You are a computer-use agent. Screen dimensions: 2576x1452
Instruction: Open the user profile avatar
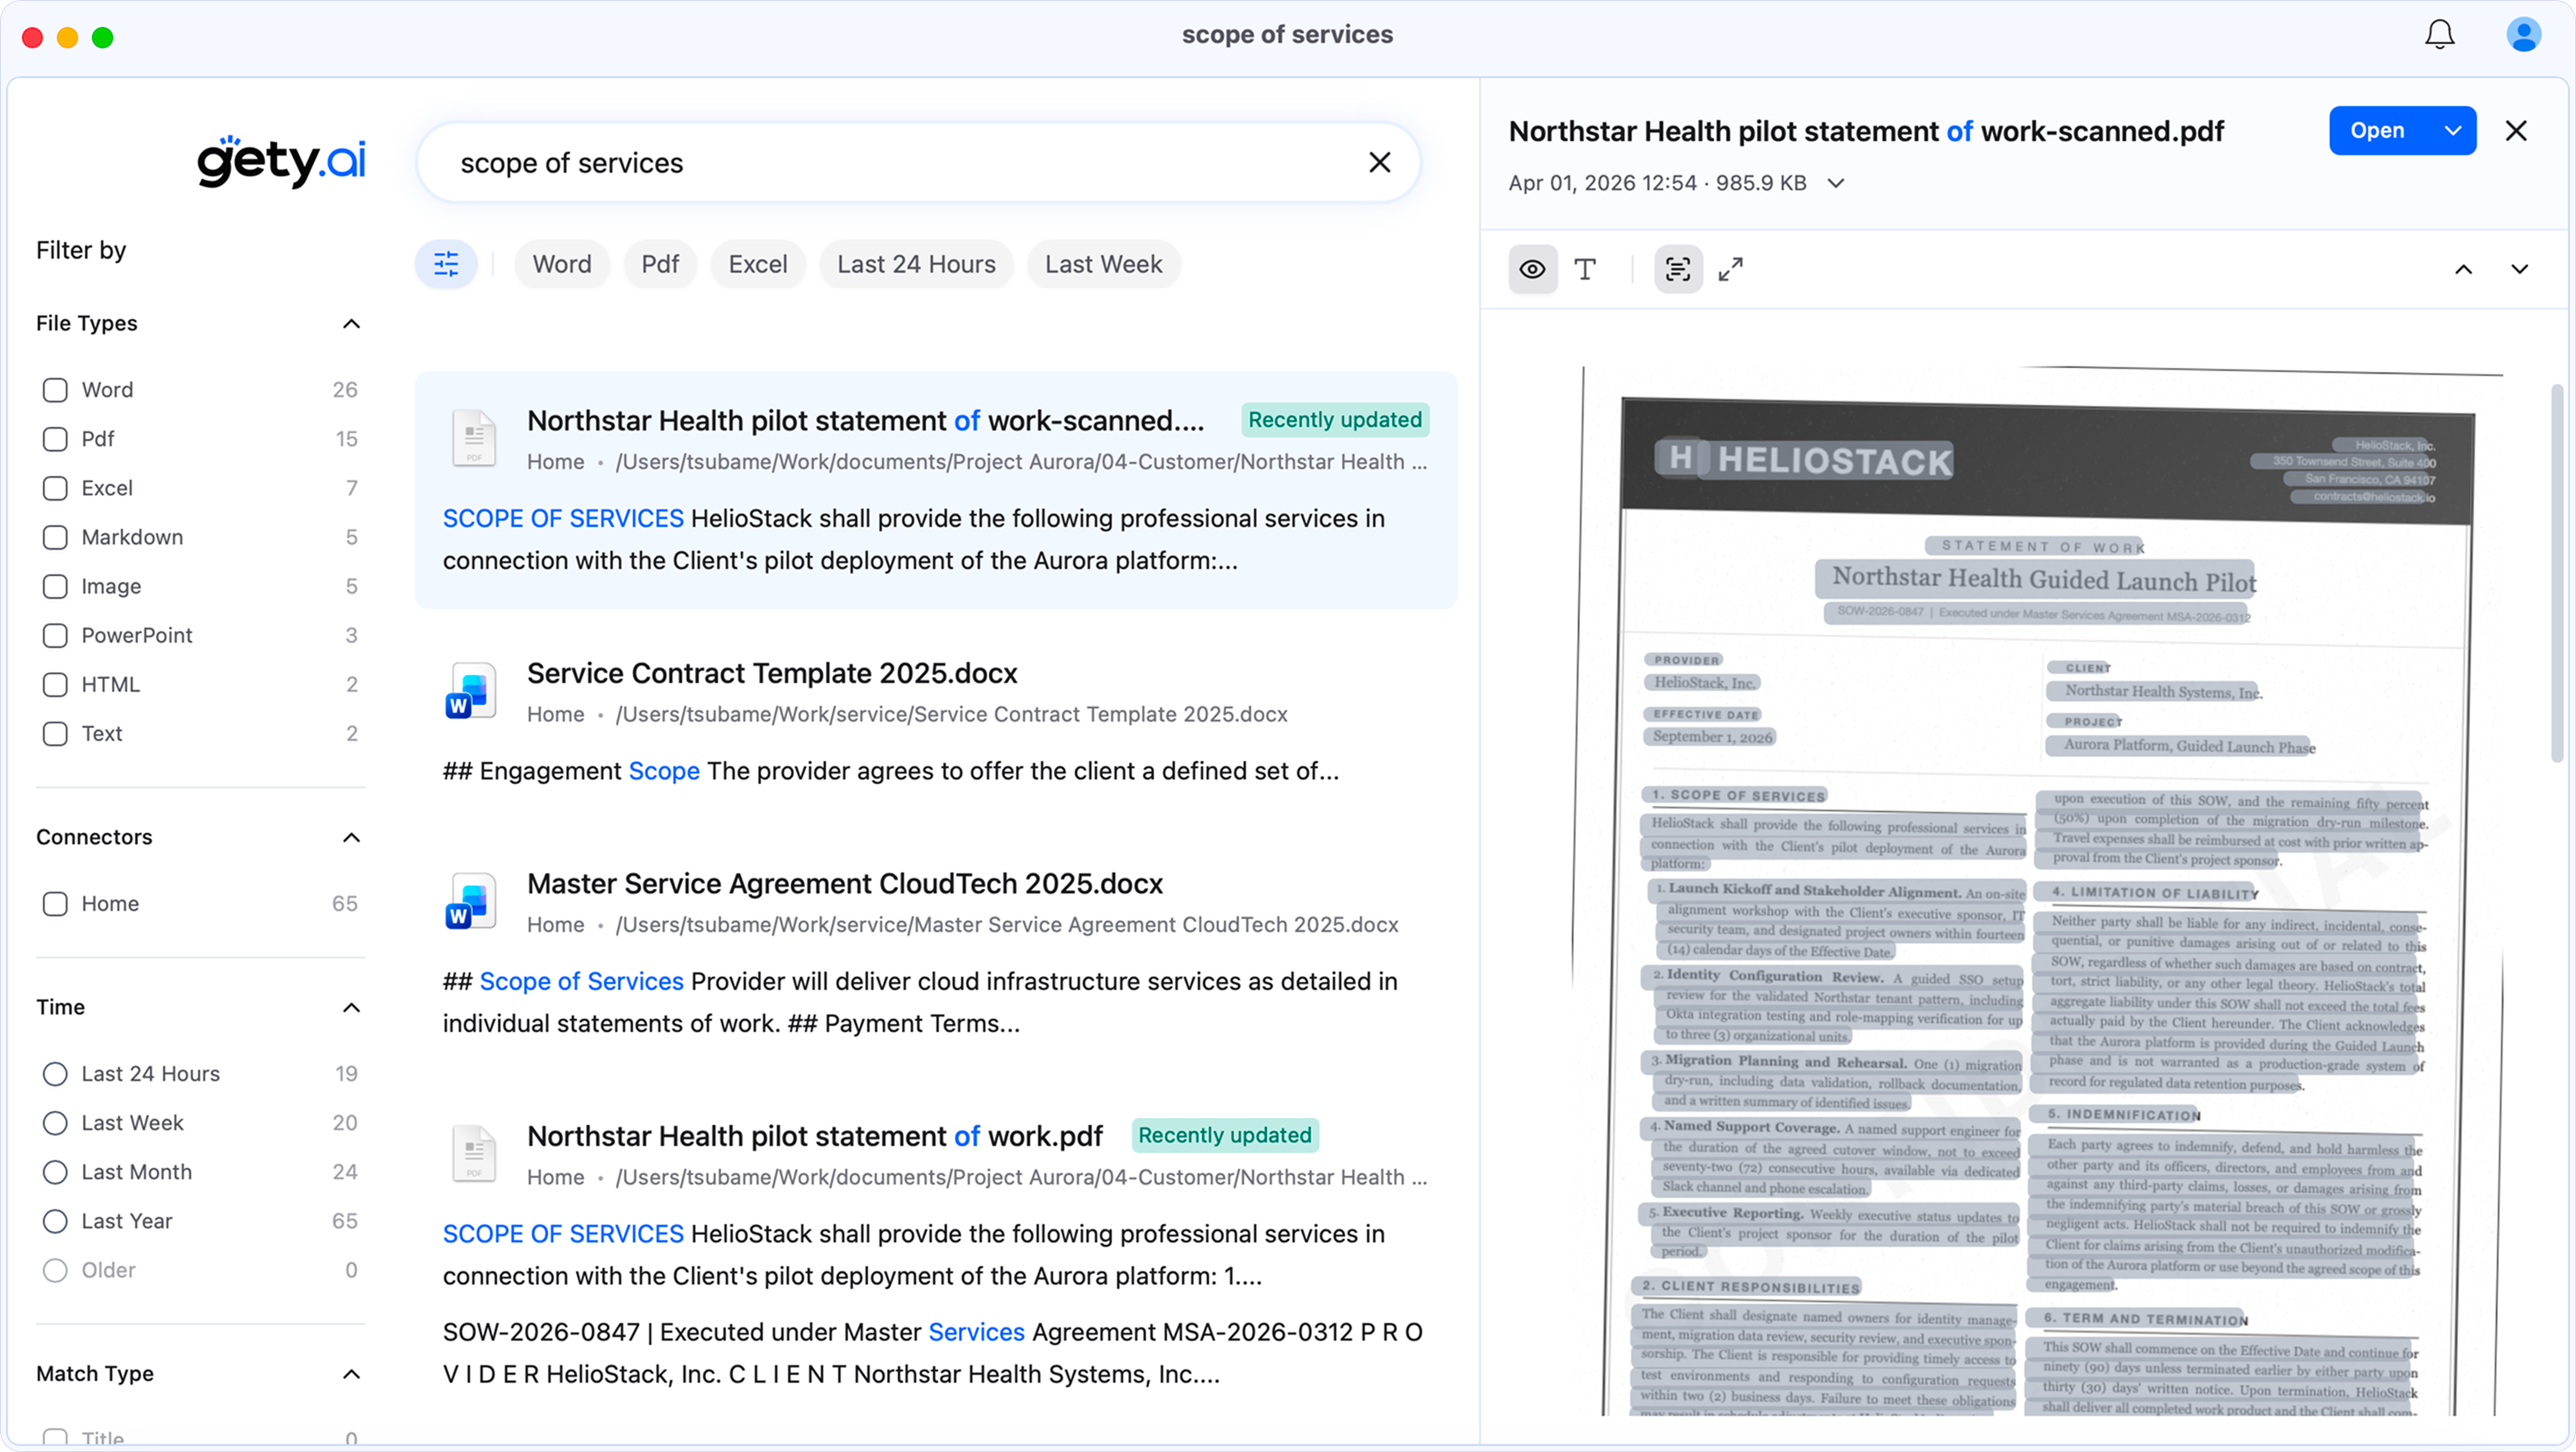[x=2523, y=35]
